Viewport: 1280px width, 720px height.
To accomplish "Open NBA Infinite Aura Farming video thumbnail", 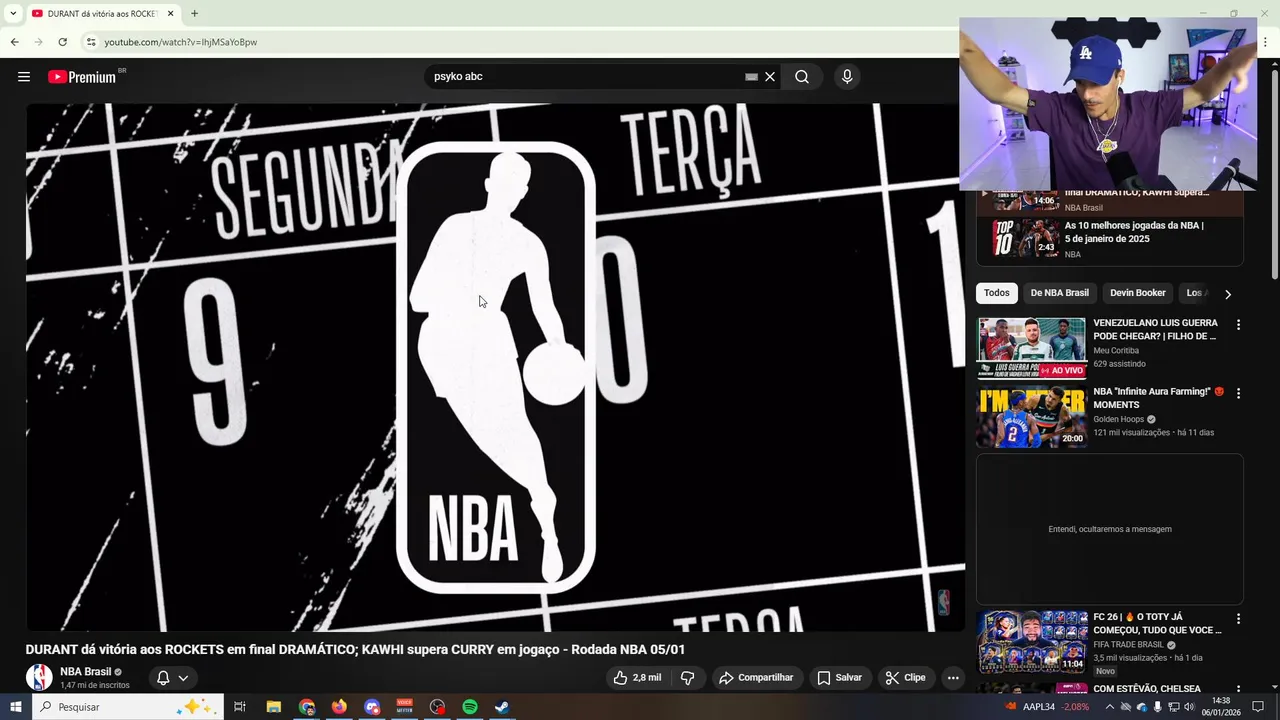I will coord(1032,417).
